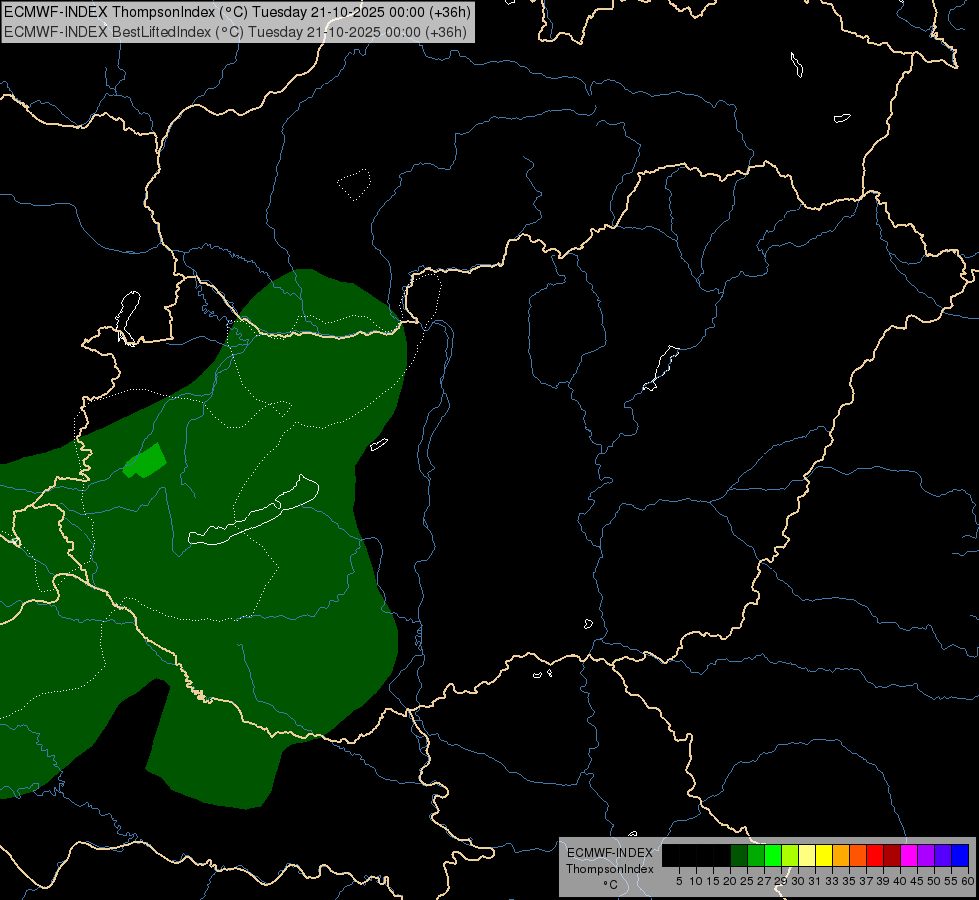Click the 'ThompsonIndex' label in the legend
This screenshot has width=979, height=900.
point(610,869)
